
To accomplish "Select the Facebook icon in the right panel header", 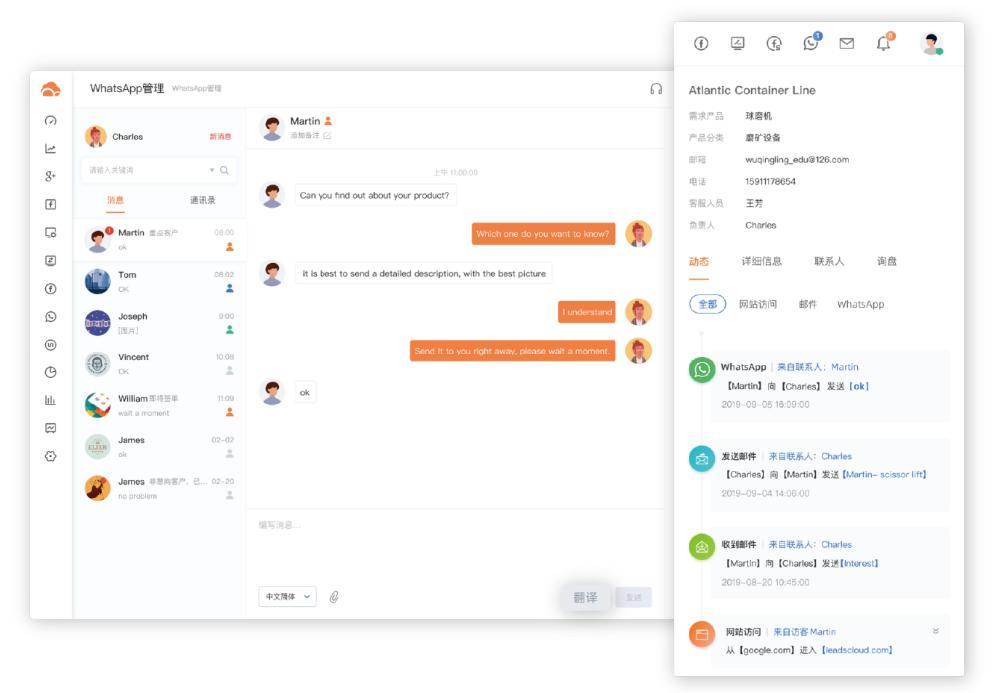I will point(702,42).
